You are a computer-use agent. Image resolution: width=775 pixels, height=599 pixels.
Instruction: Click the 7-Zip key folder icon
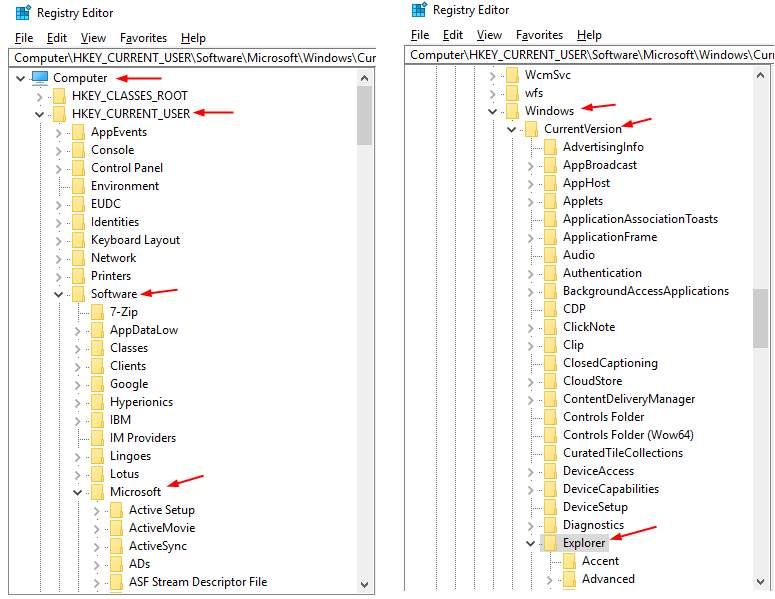coord(97,312)
